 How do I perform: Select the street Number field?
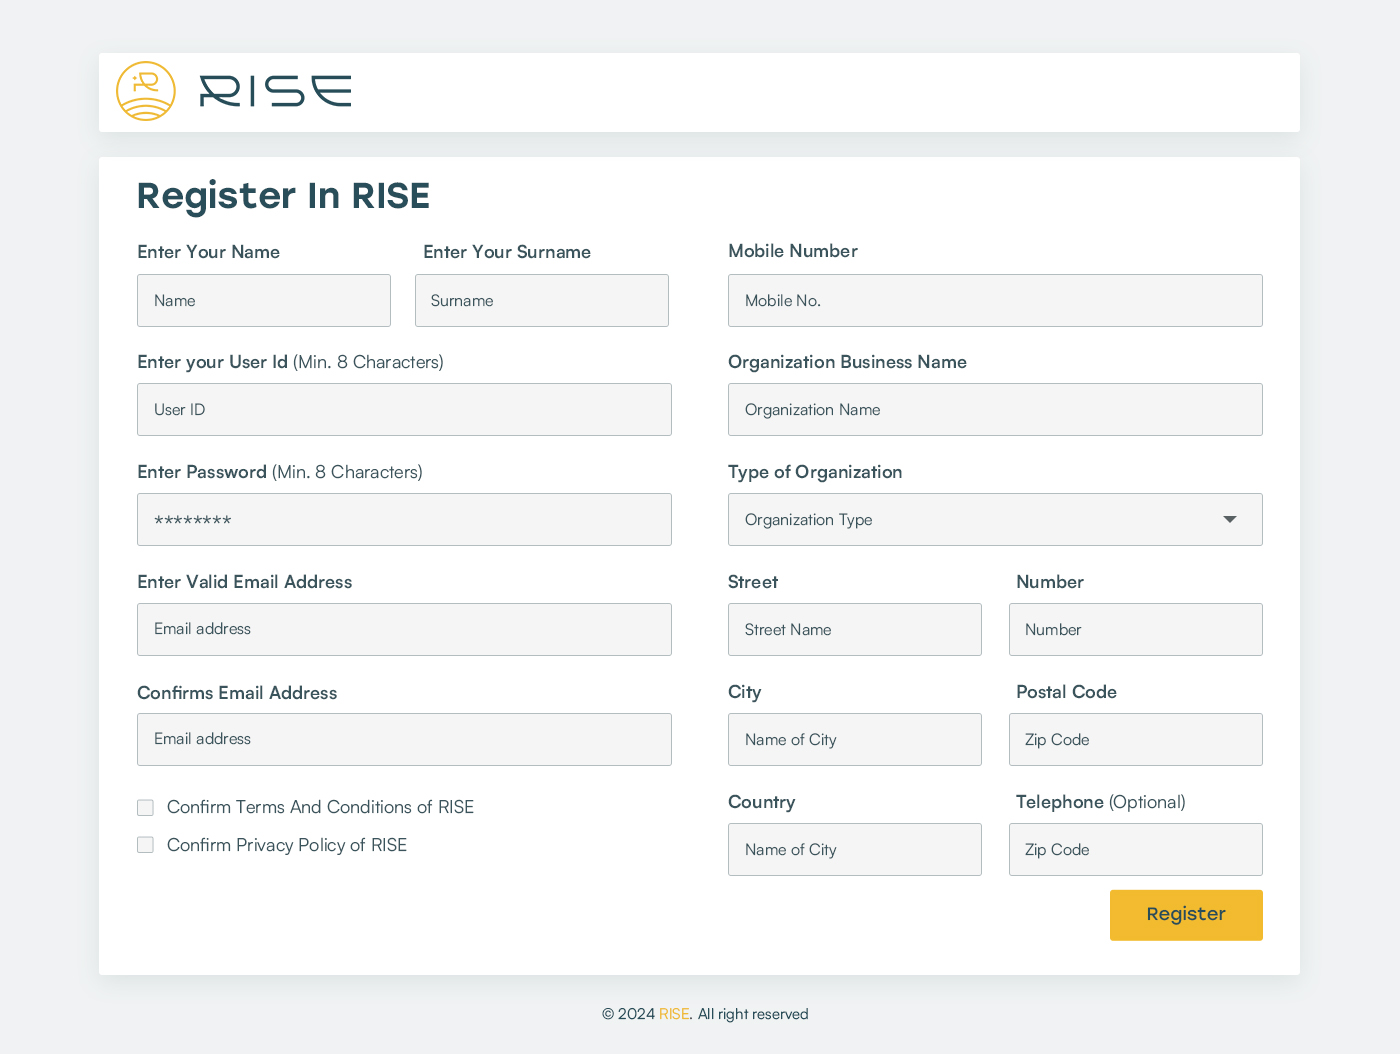tap(1135, 630)
